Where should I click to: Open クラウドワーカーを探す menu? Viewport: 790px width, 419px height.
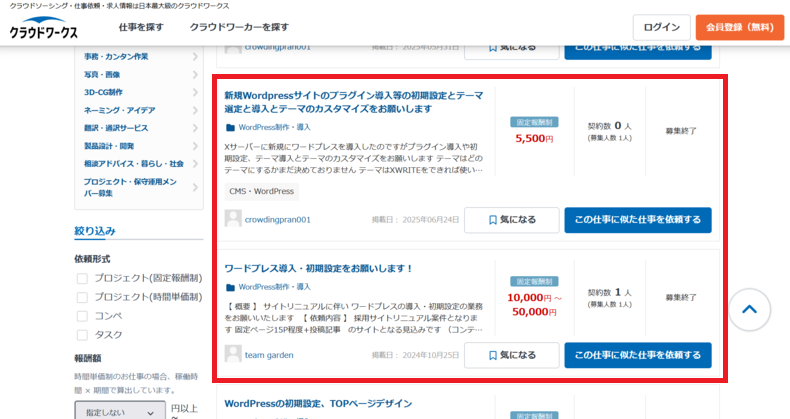[x=239, y=27]
